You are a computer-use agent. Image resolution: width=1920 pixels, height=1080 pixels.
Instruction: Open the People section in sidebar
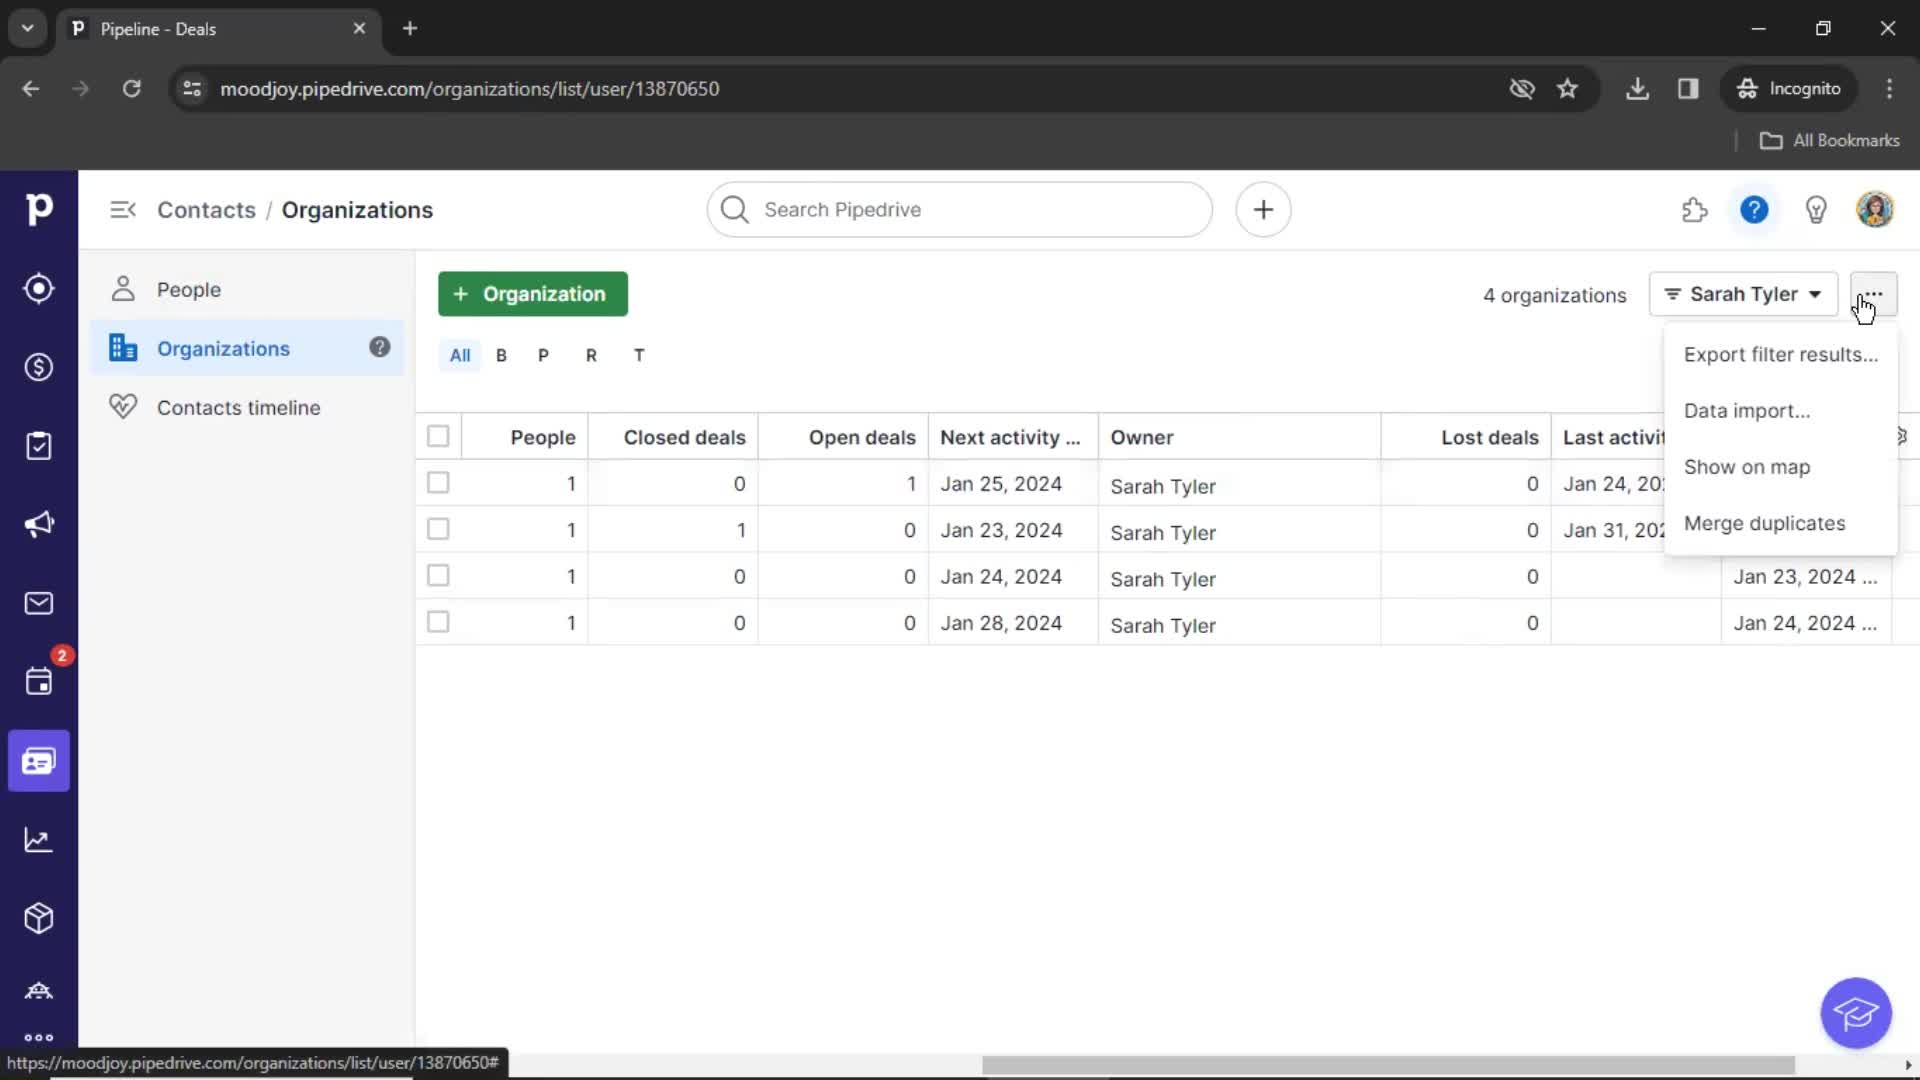point(189,289)
